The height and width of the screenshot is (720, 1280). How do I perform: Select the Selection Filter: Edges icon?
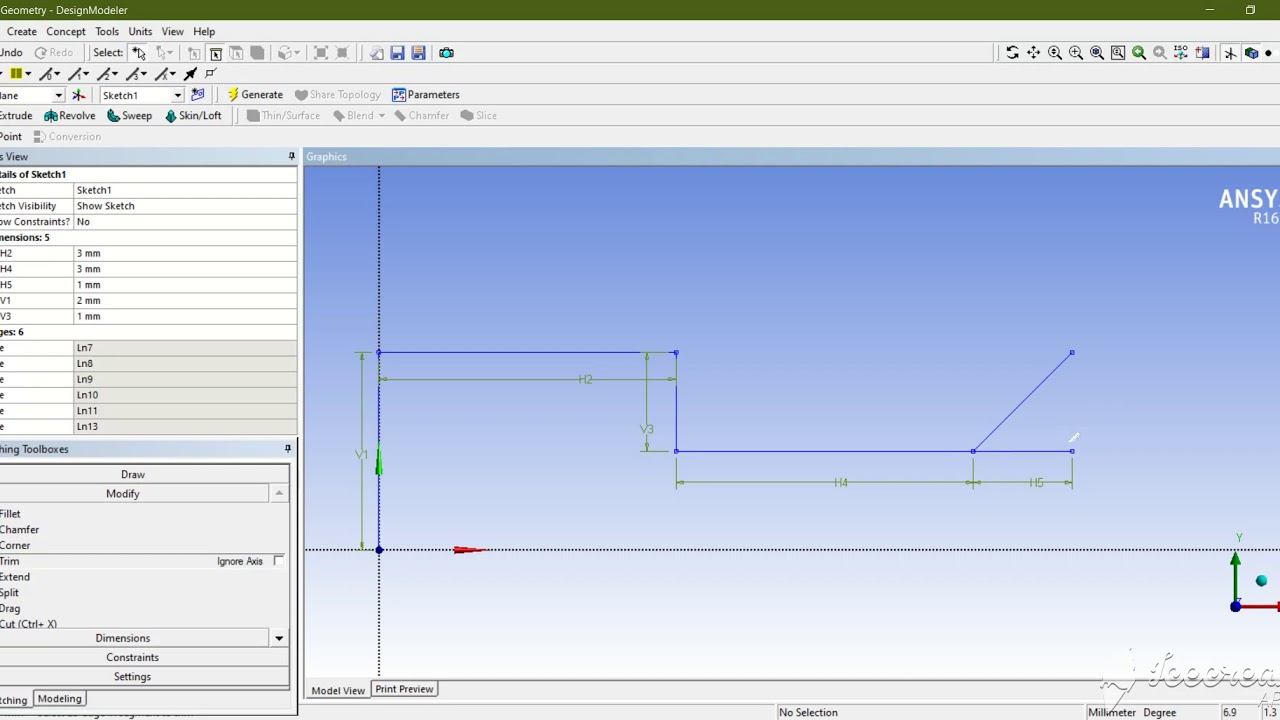point(215,53)
